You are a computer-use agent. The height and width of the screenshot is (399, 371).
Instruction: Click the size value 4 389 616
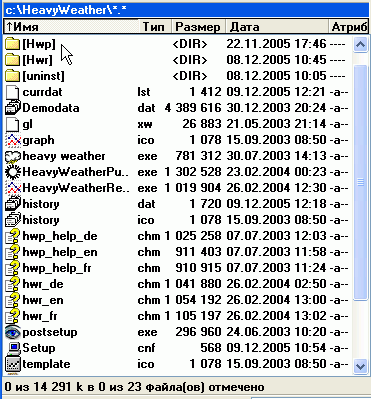click(193, 108)
